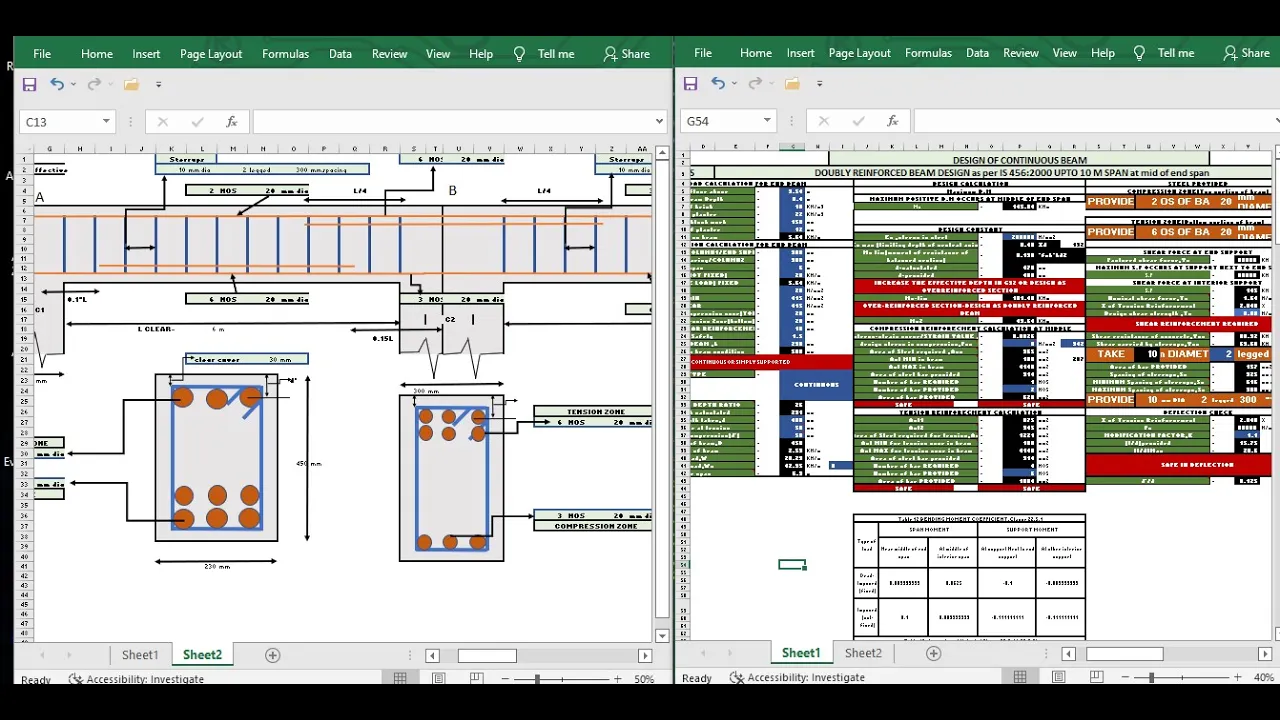1280x720 pixels.
Task: Open Insert tab in right Excel window
Action: (800, 53)
